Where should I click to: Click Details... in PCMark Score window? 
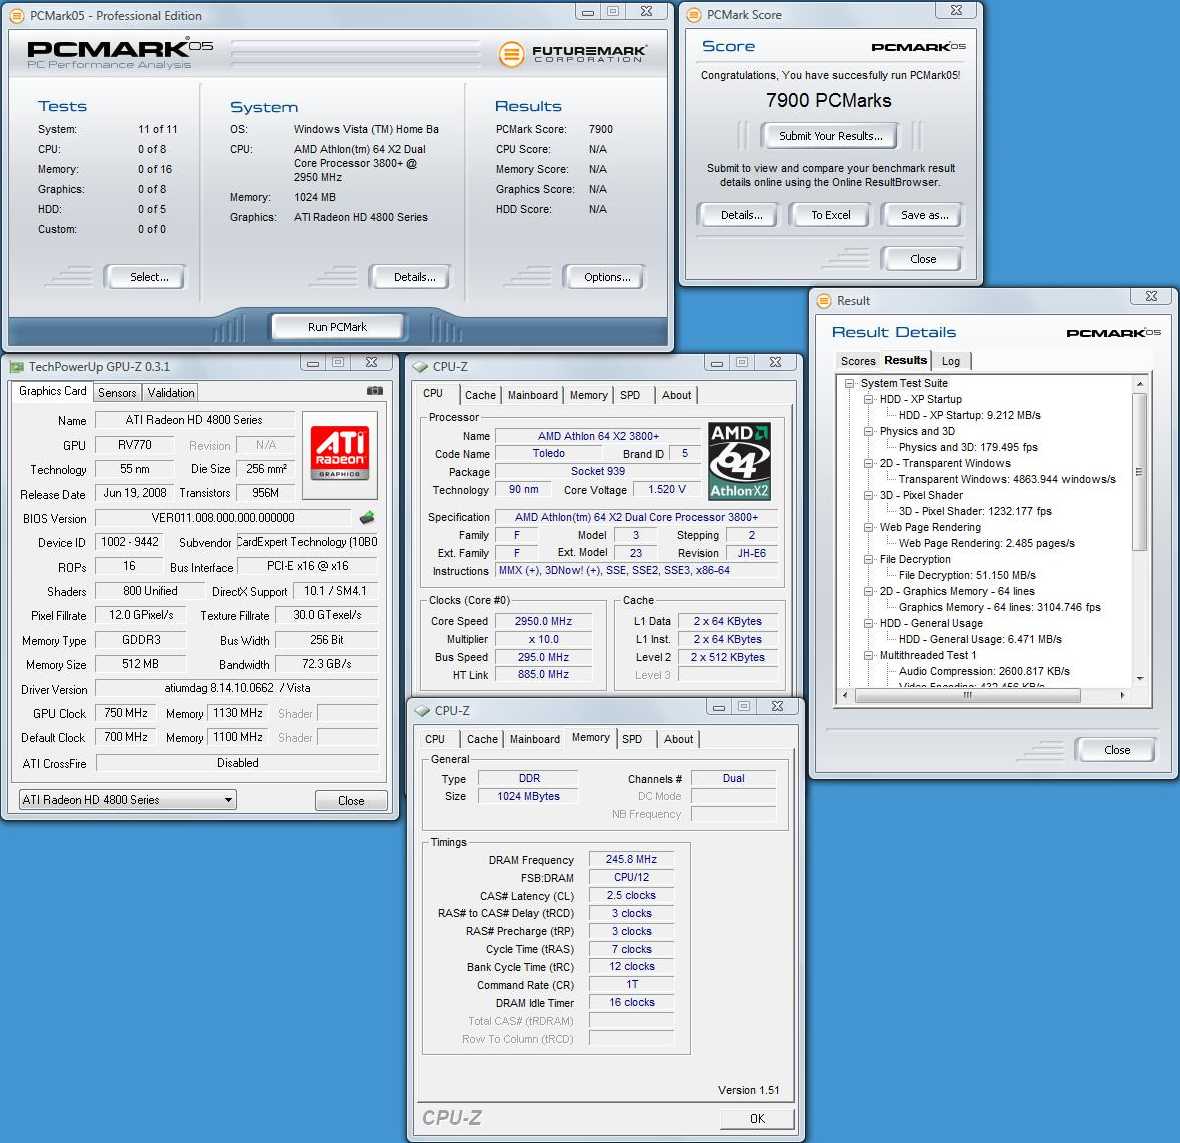(740, 215)
